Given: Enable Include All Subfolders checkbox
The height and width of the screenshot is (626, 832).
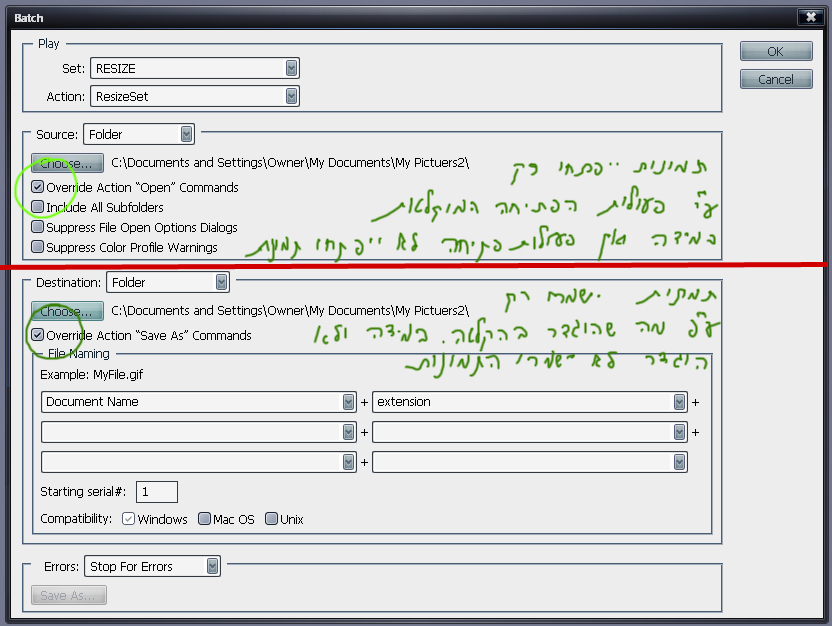Looking at the screenshot, I should click(38, 207).
